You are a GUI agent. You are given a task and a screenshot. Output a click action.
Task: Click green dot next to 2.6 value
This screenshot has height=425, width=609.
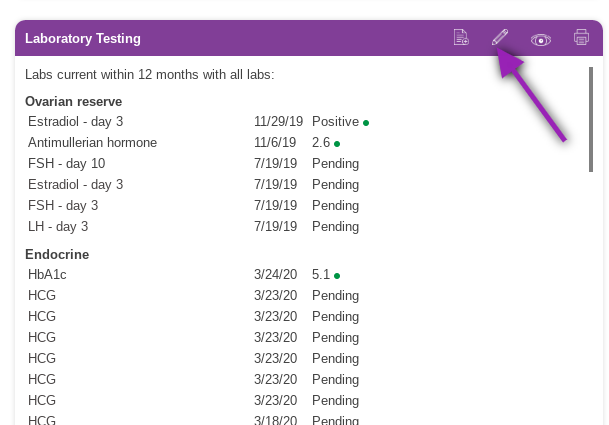(337, 144)
